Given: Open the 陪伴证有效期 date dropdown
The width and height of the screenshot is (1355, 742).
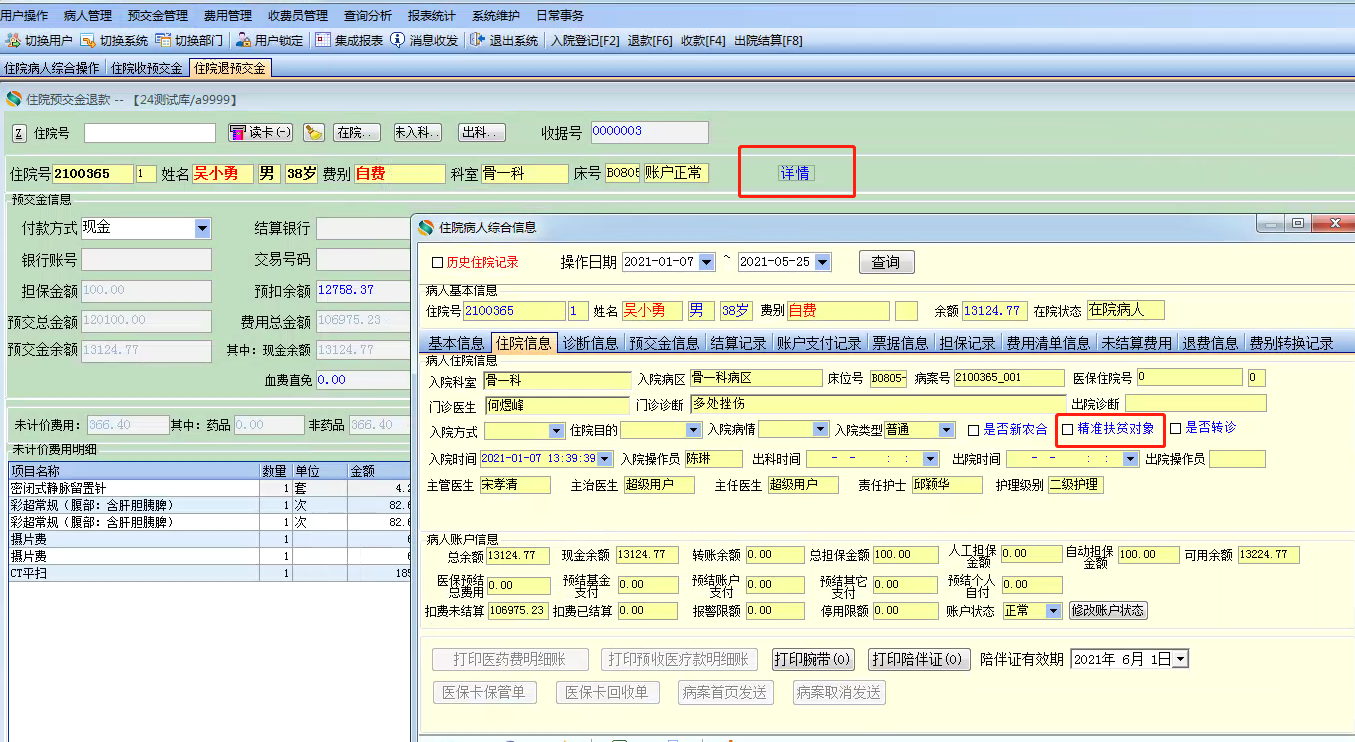Looking at the screenshot, I should (x=1180, y=659).
